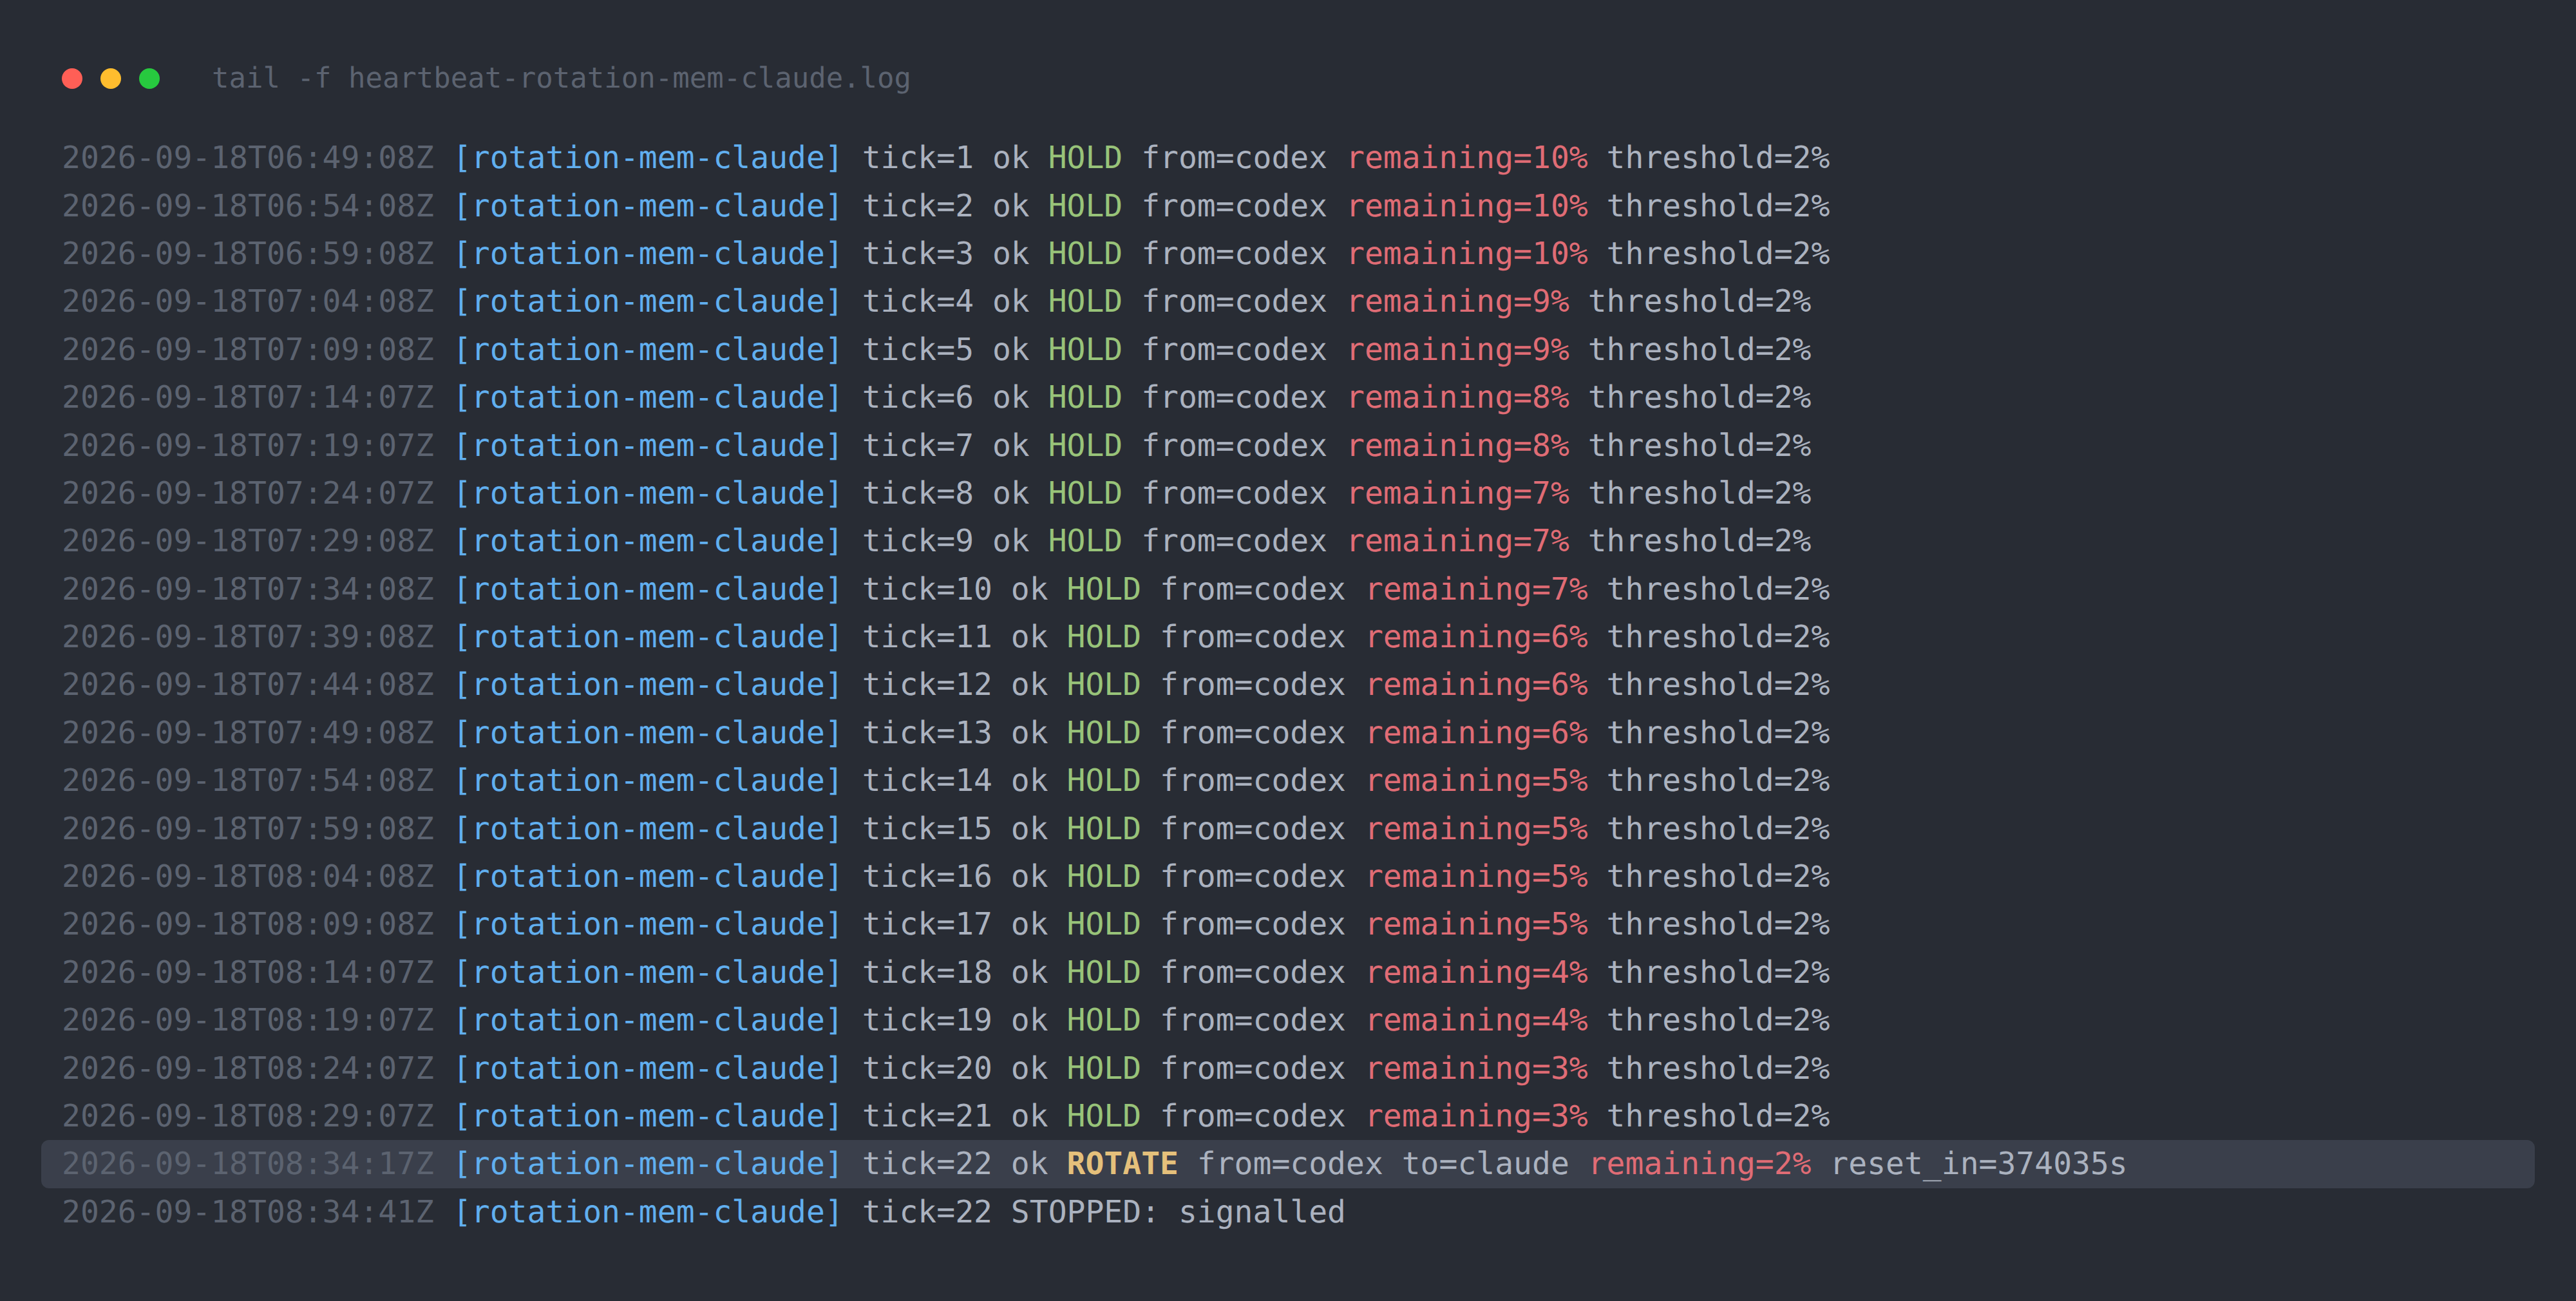Click 'tick=1' in the first log line

[x=918, y=158]
